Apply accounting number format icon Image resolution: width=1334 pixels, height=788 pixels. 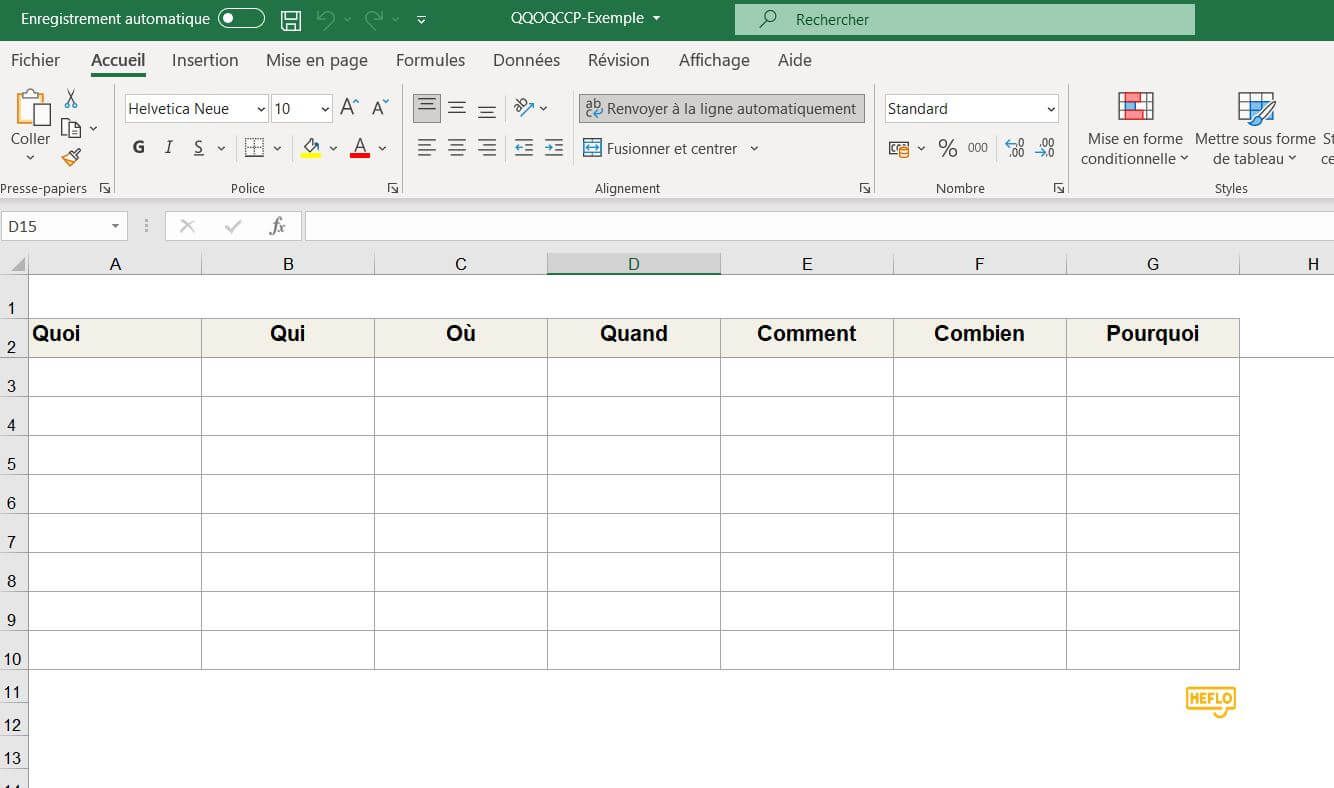pos(899,148)
